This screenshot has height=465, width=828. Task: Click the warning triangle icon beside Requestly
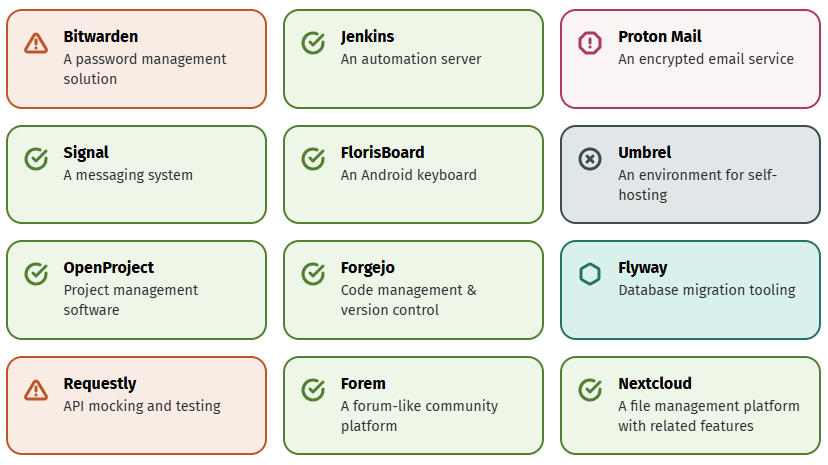pyautogui.click(x=36, y=389)
